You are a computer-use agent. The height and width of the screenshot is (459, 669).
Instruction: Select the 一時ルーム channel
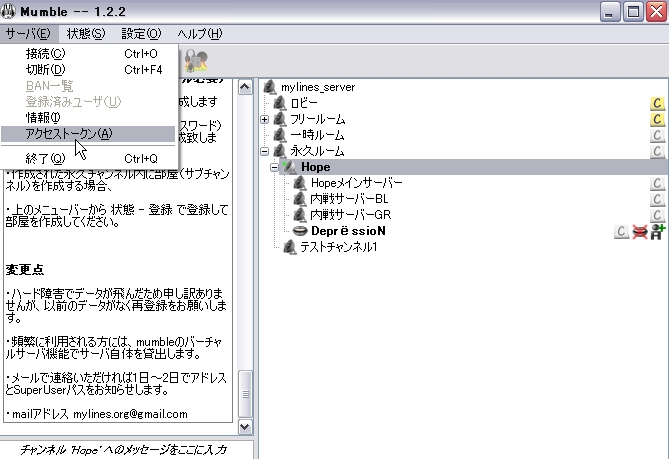pyautogui.click(x=317, y=135)
